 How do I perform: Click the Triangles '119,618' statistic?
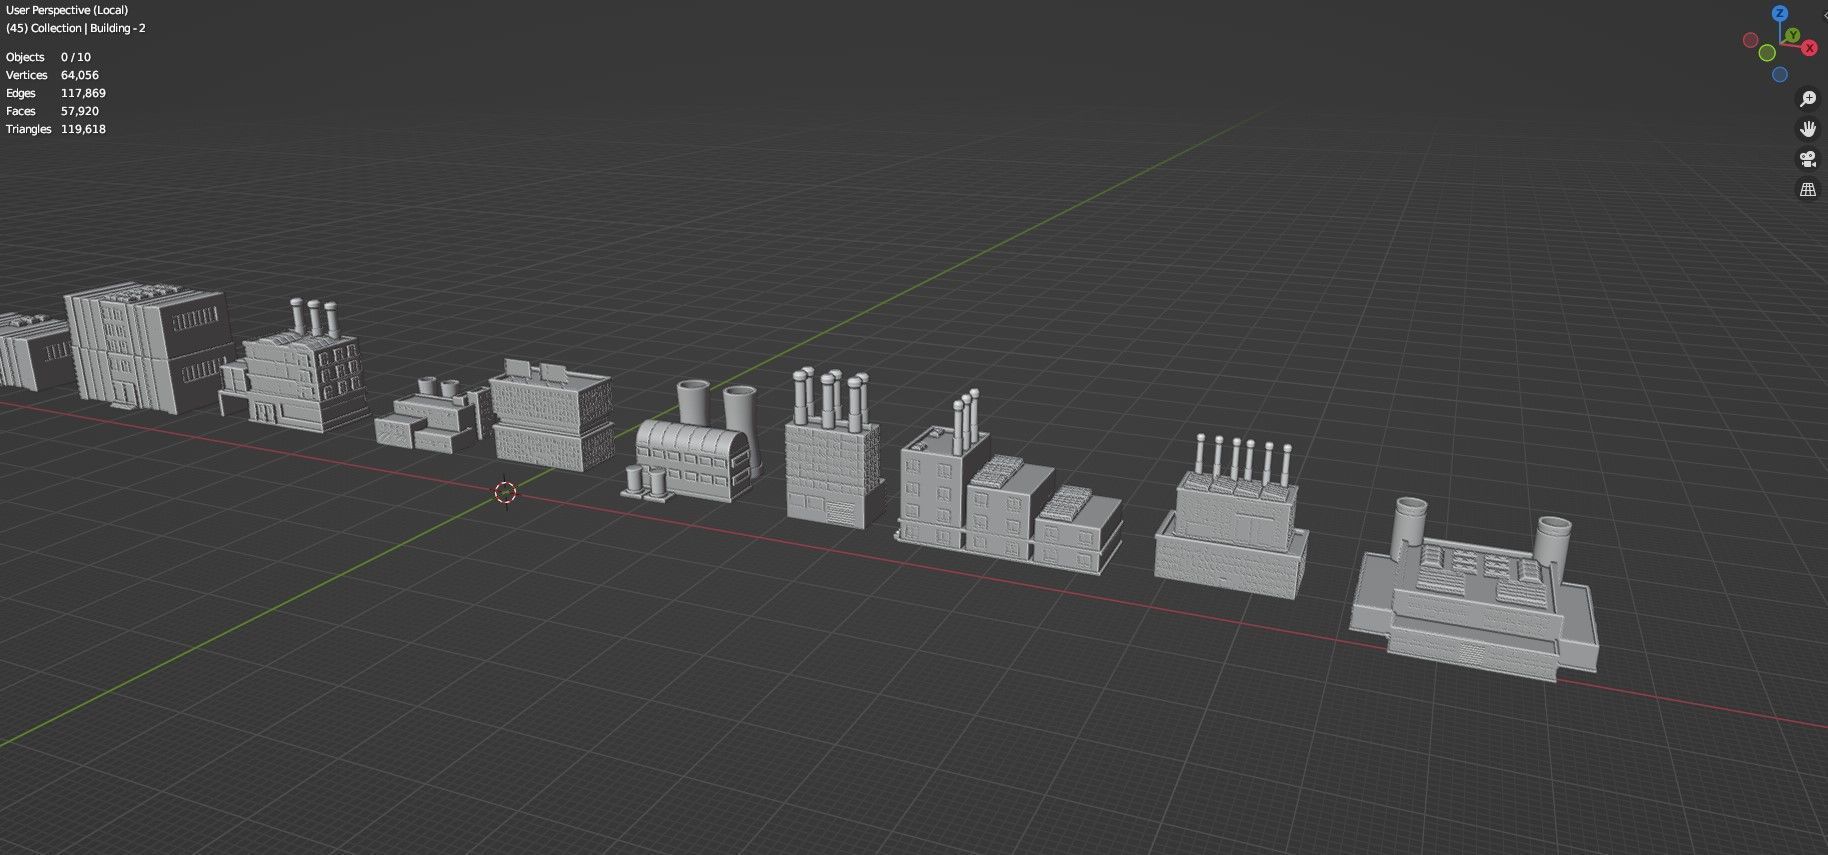(x=83, y=129)
